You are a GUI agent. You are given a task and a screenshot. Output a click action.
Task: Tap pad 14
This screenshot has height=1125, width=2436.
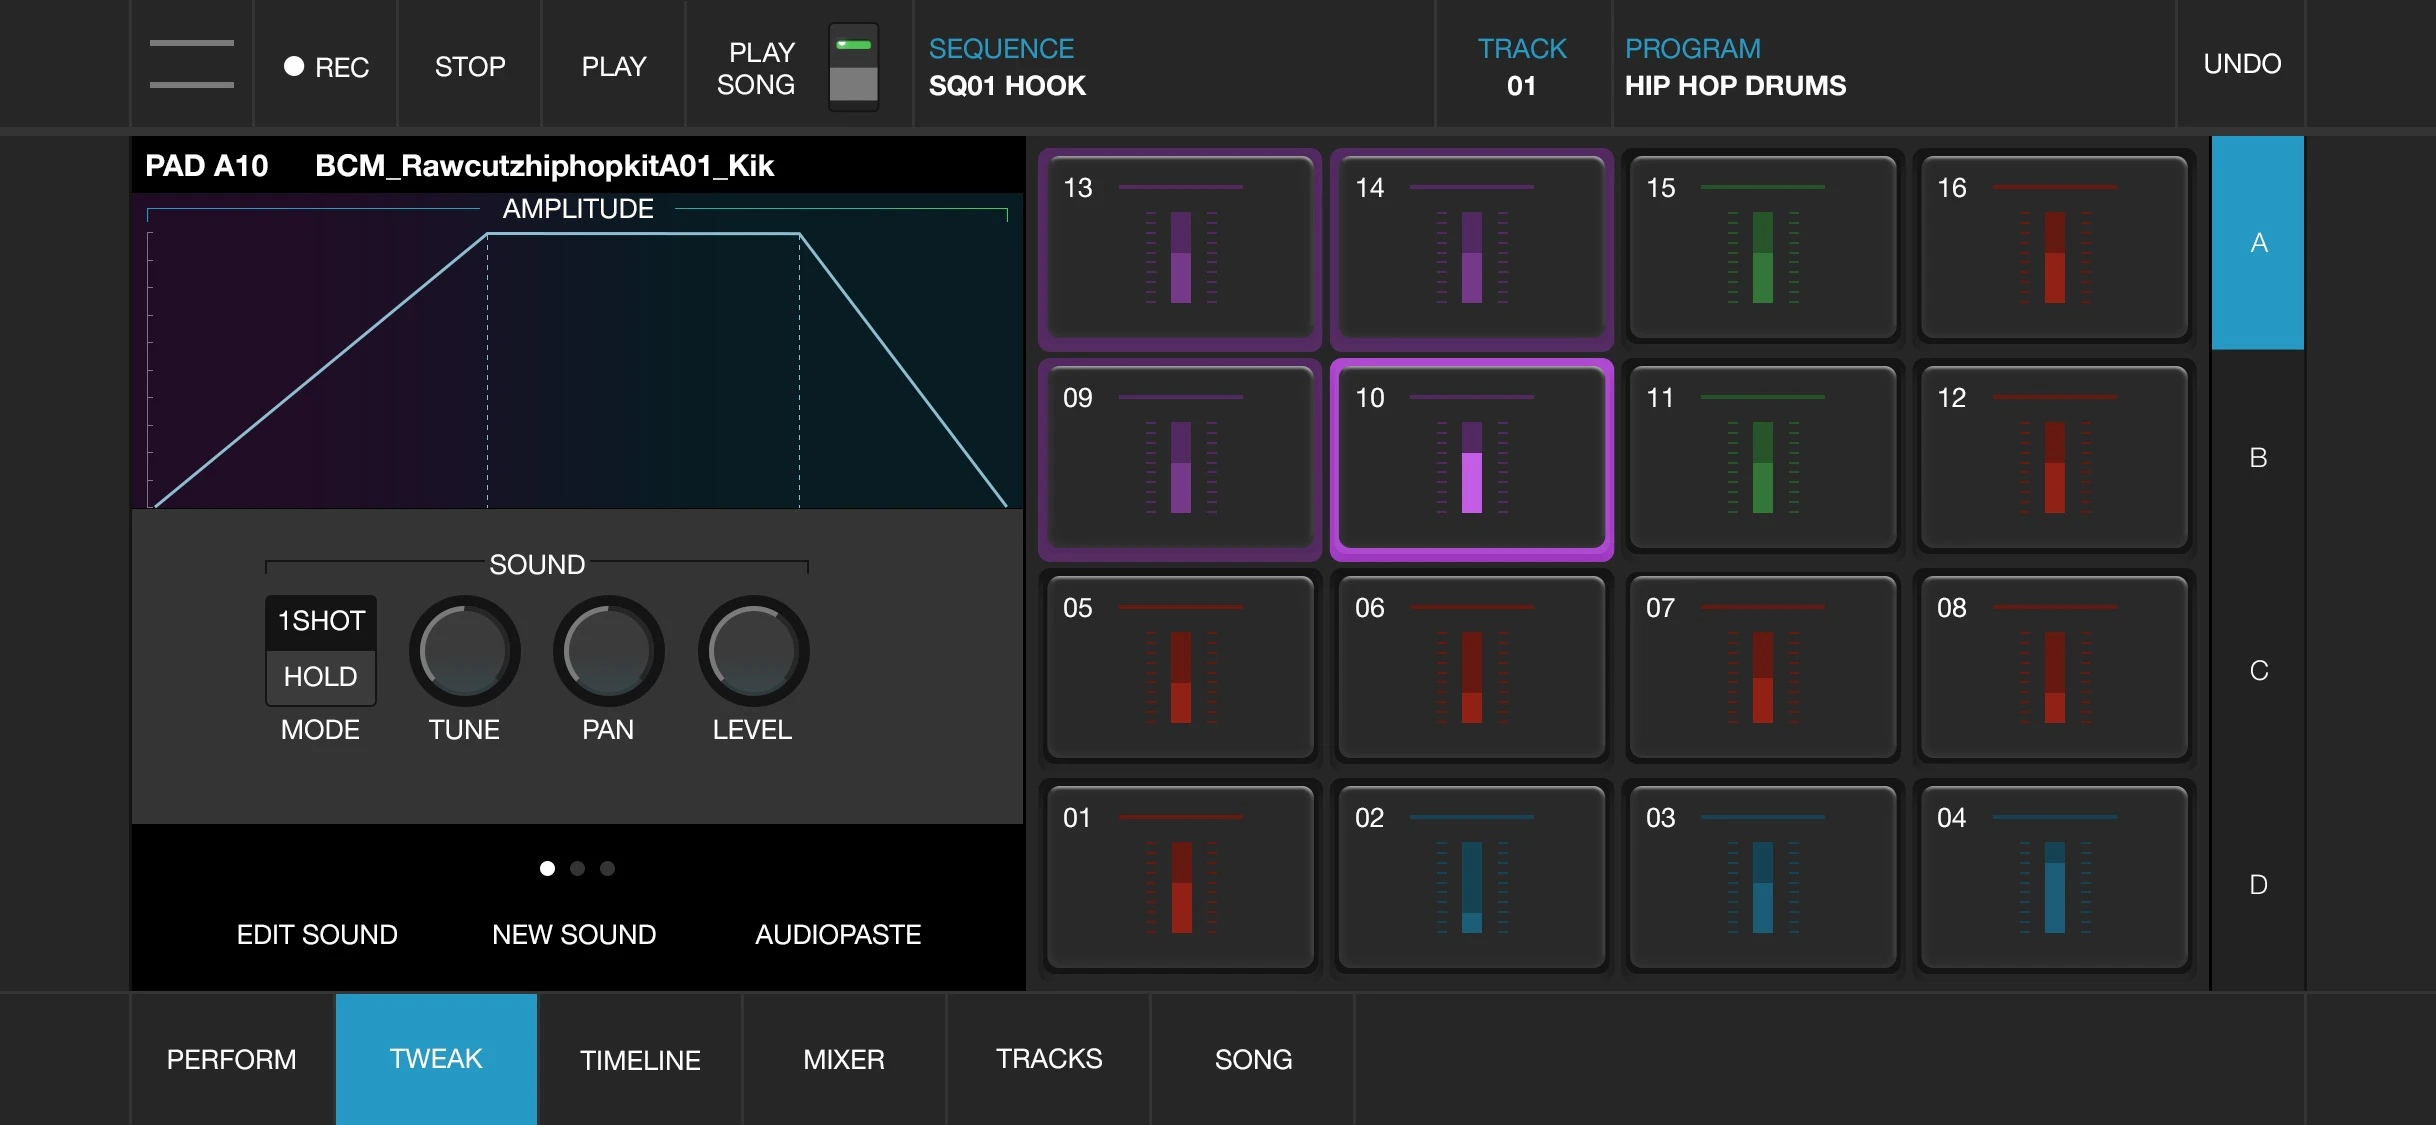pyautogui.click(x=1471, y=248)
